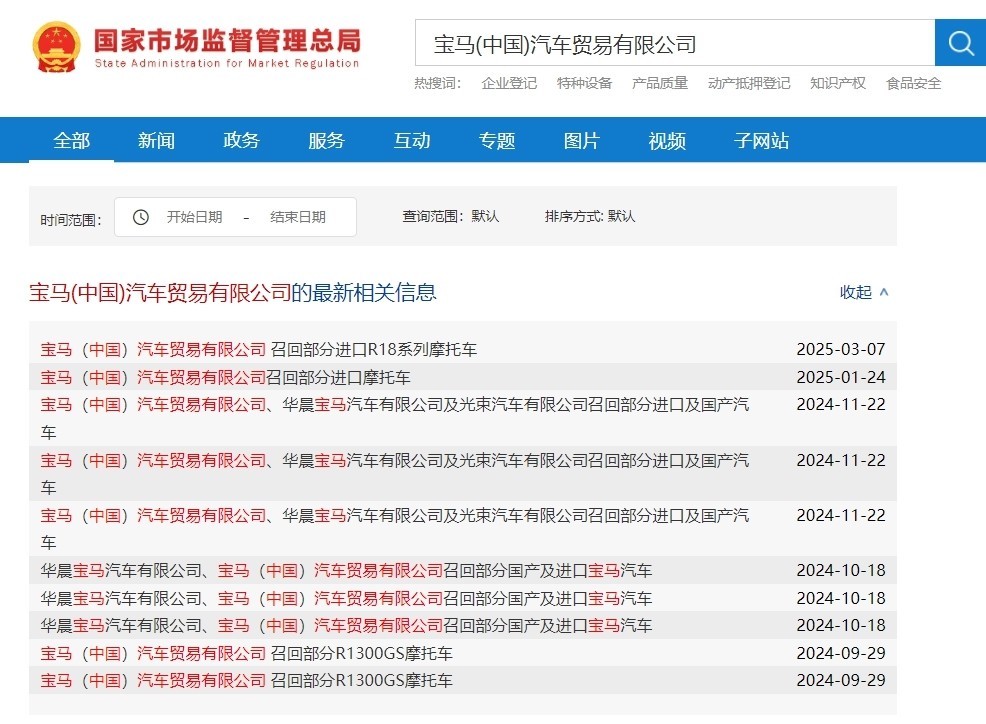
Task: Click hot keyword 知识产权
Action: pos(838,83)
